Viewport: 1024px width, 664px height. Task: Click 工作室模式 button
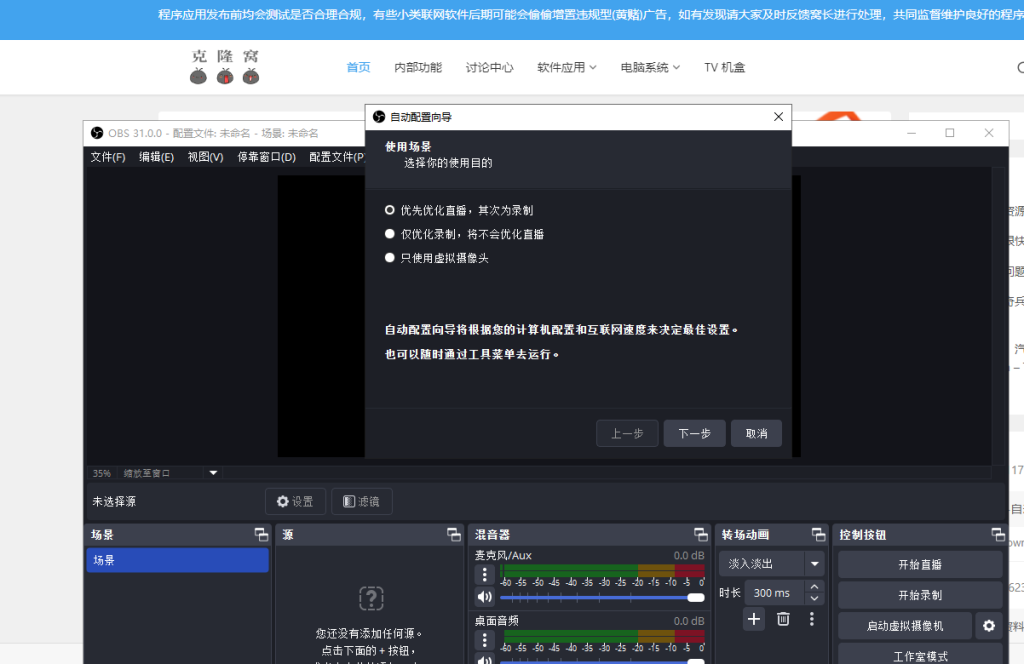click(x=920, y=655)
